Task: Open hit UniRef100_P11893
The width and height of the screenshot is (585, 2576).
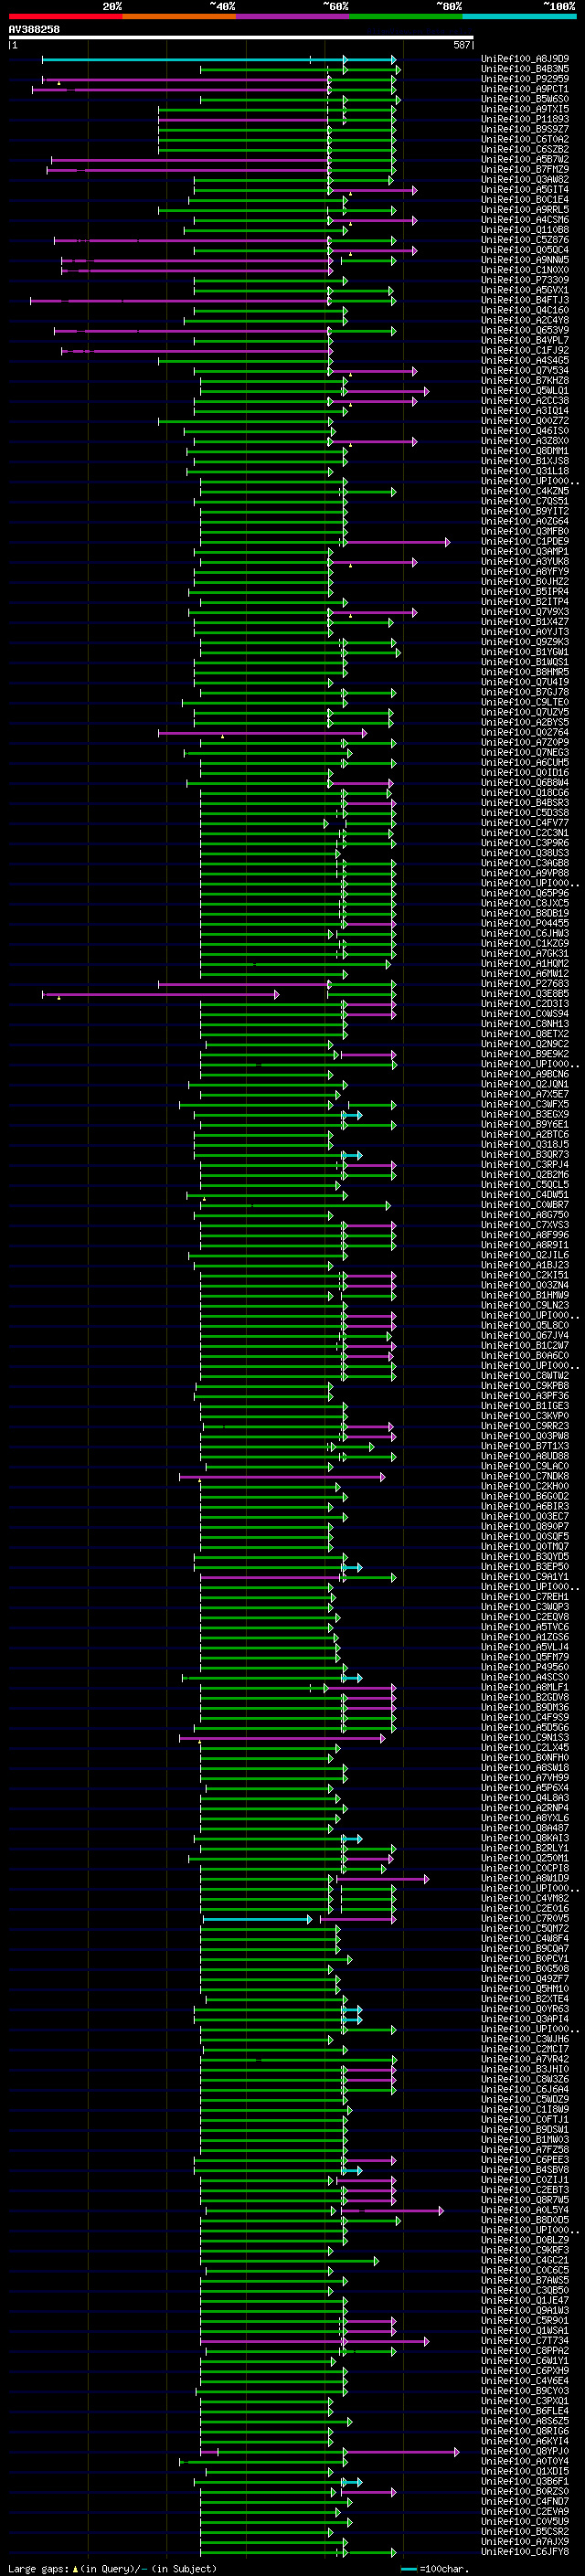Action: coord(525,119)
